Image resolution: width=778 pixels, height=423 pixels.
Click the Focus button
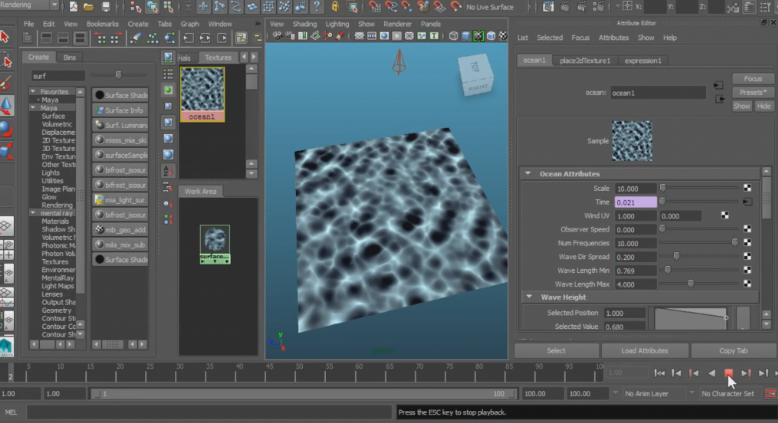[753, 79]
